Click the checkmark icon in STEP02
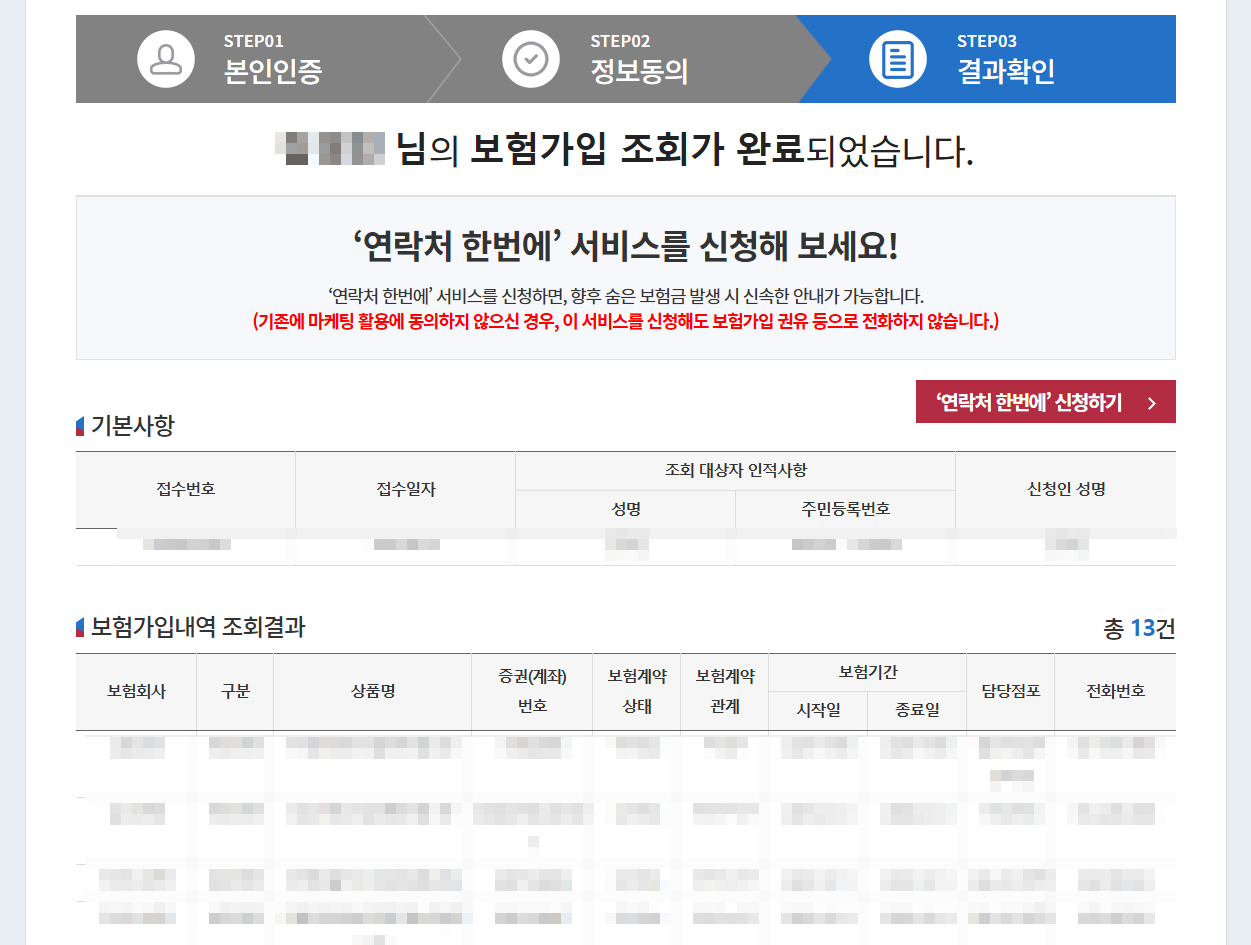This screenshot has width=1251, height=945. click(x=531, y=59)
